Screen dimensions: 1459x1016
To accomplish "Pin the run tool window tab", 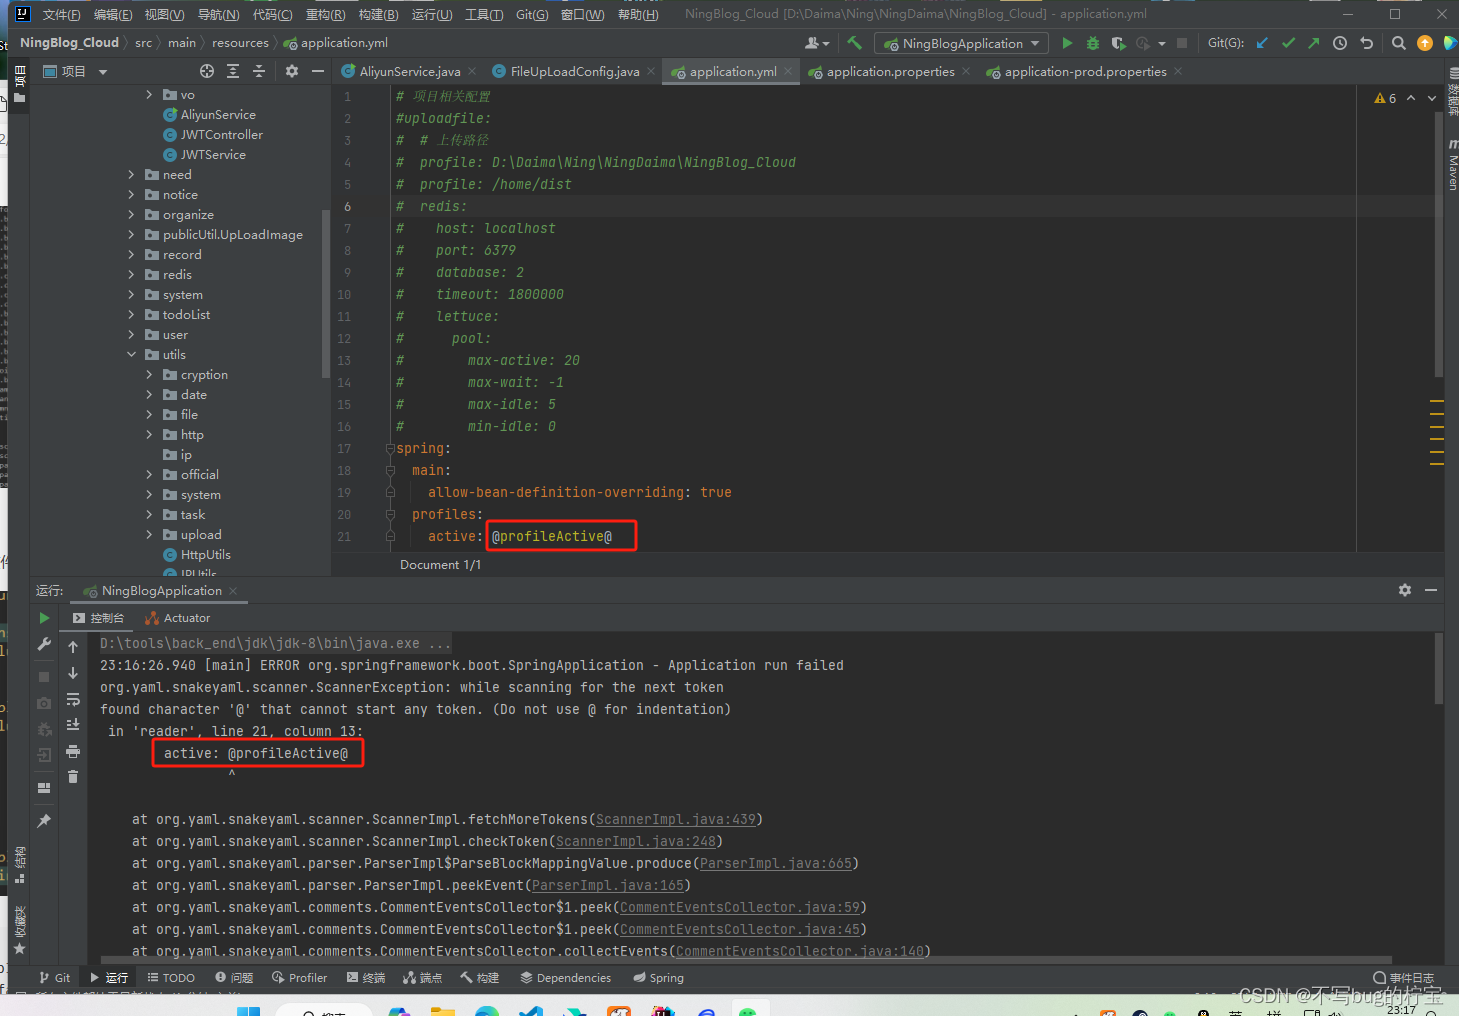I will coord(44,820).
